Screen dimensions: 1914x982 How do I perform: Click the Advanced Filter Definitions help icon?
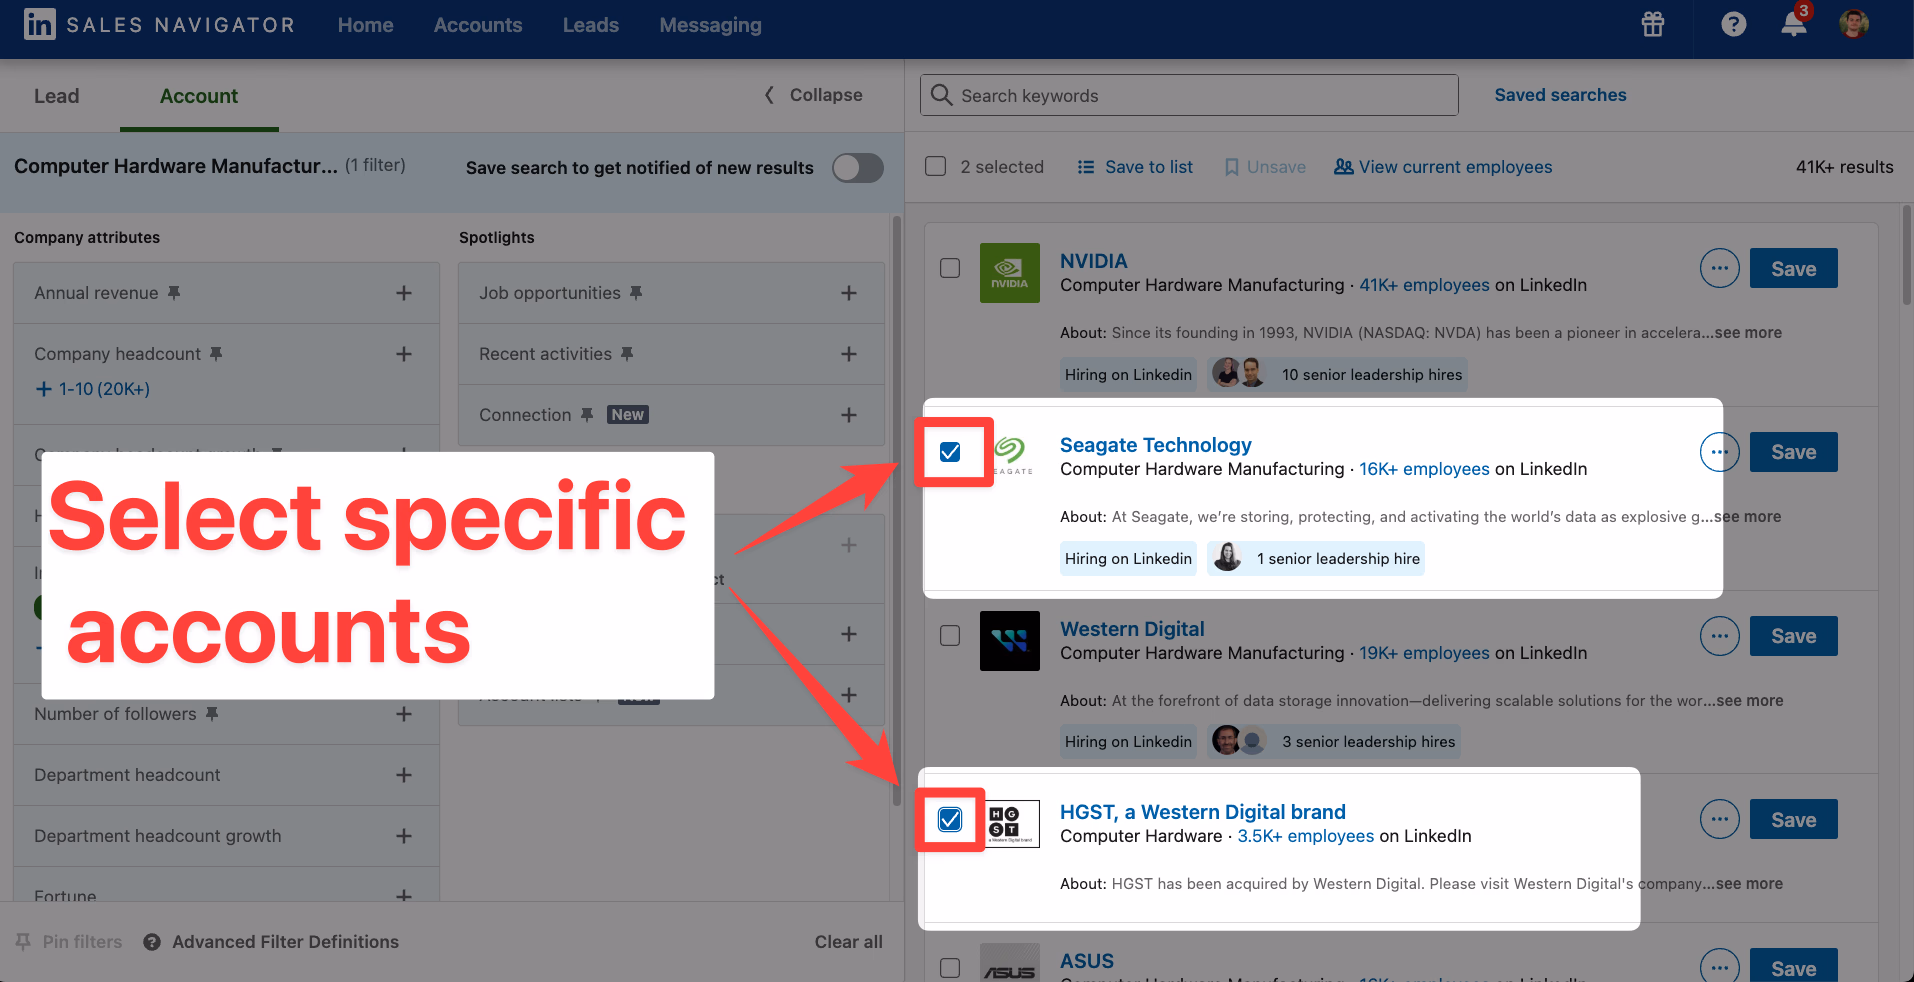tap(152, 942)
